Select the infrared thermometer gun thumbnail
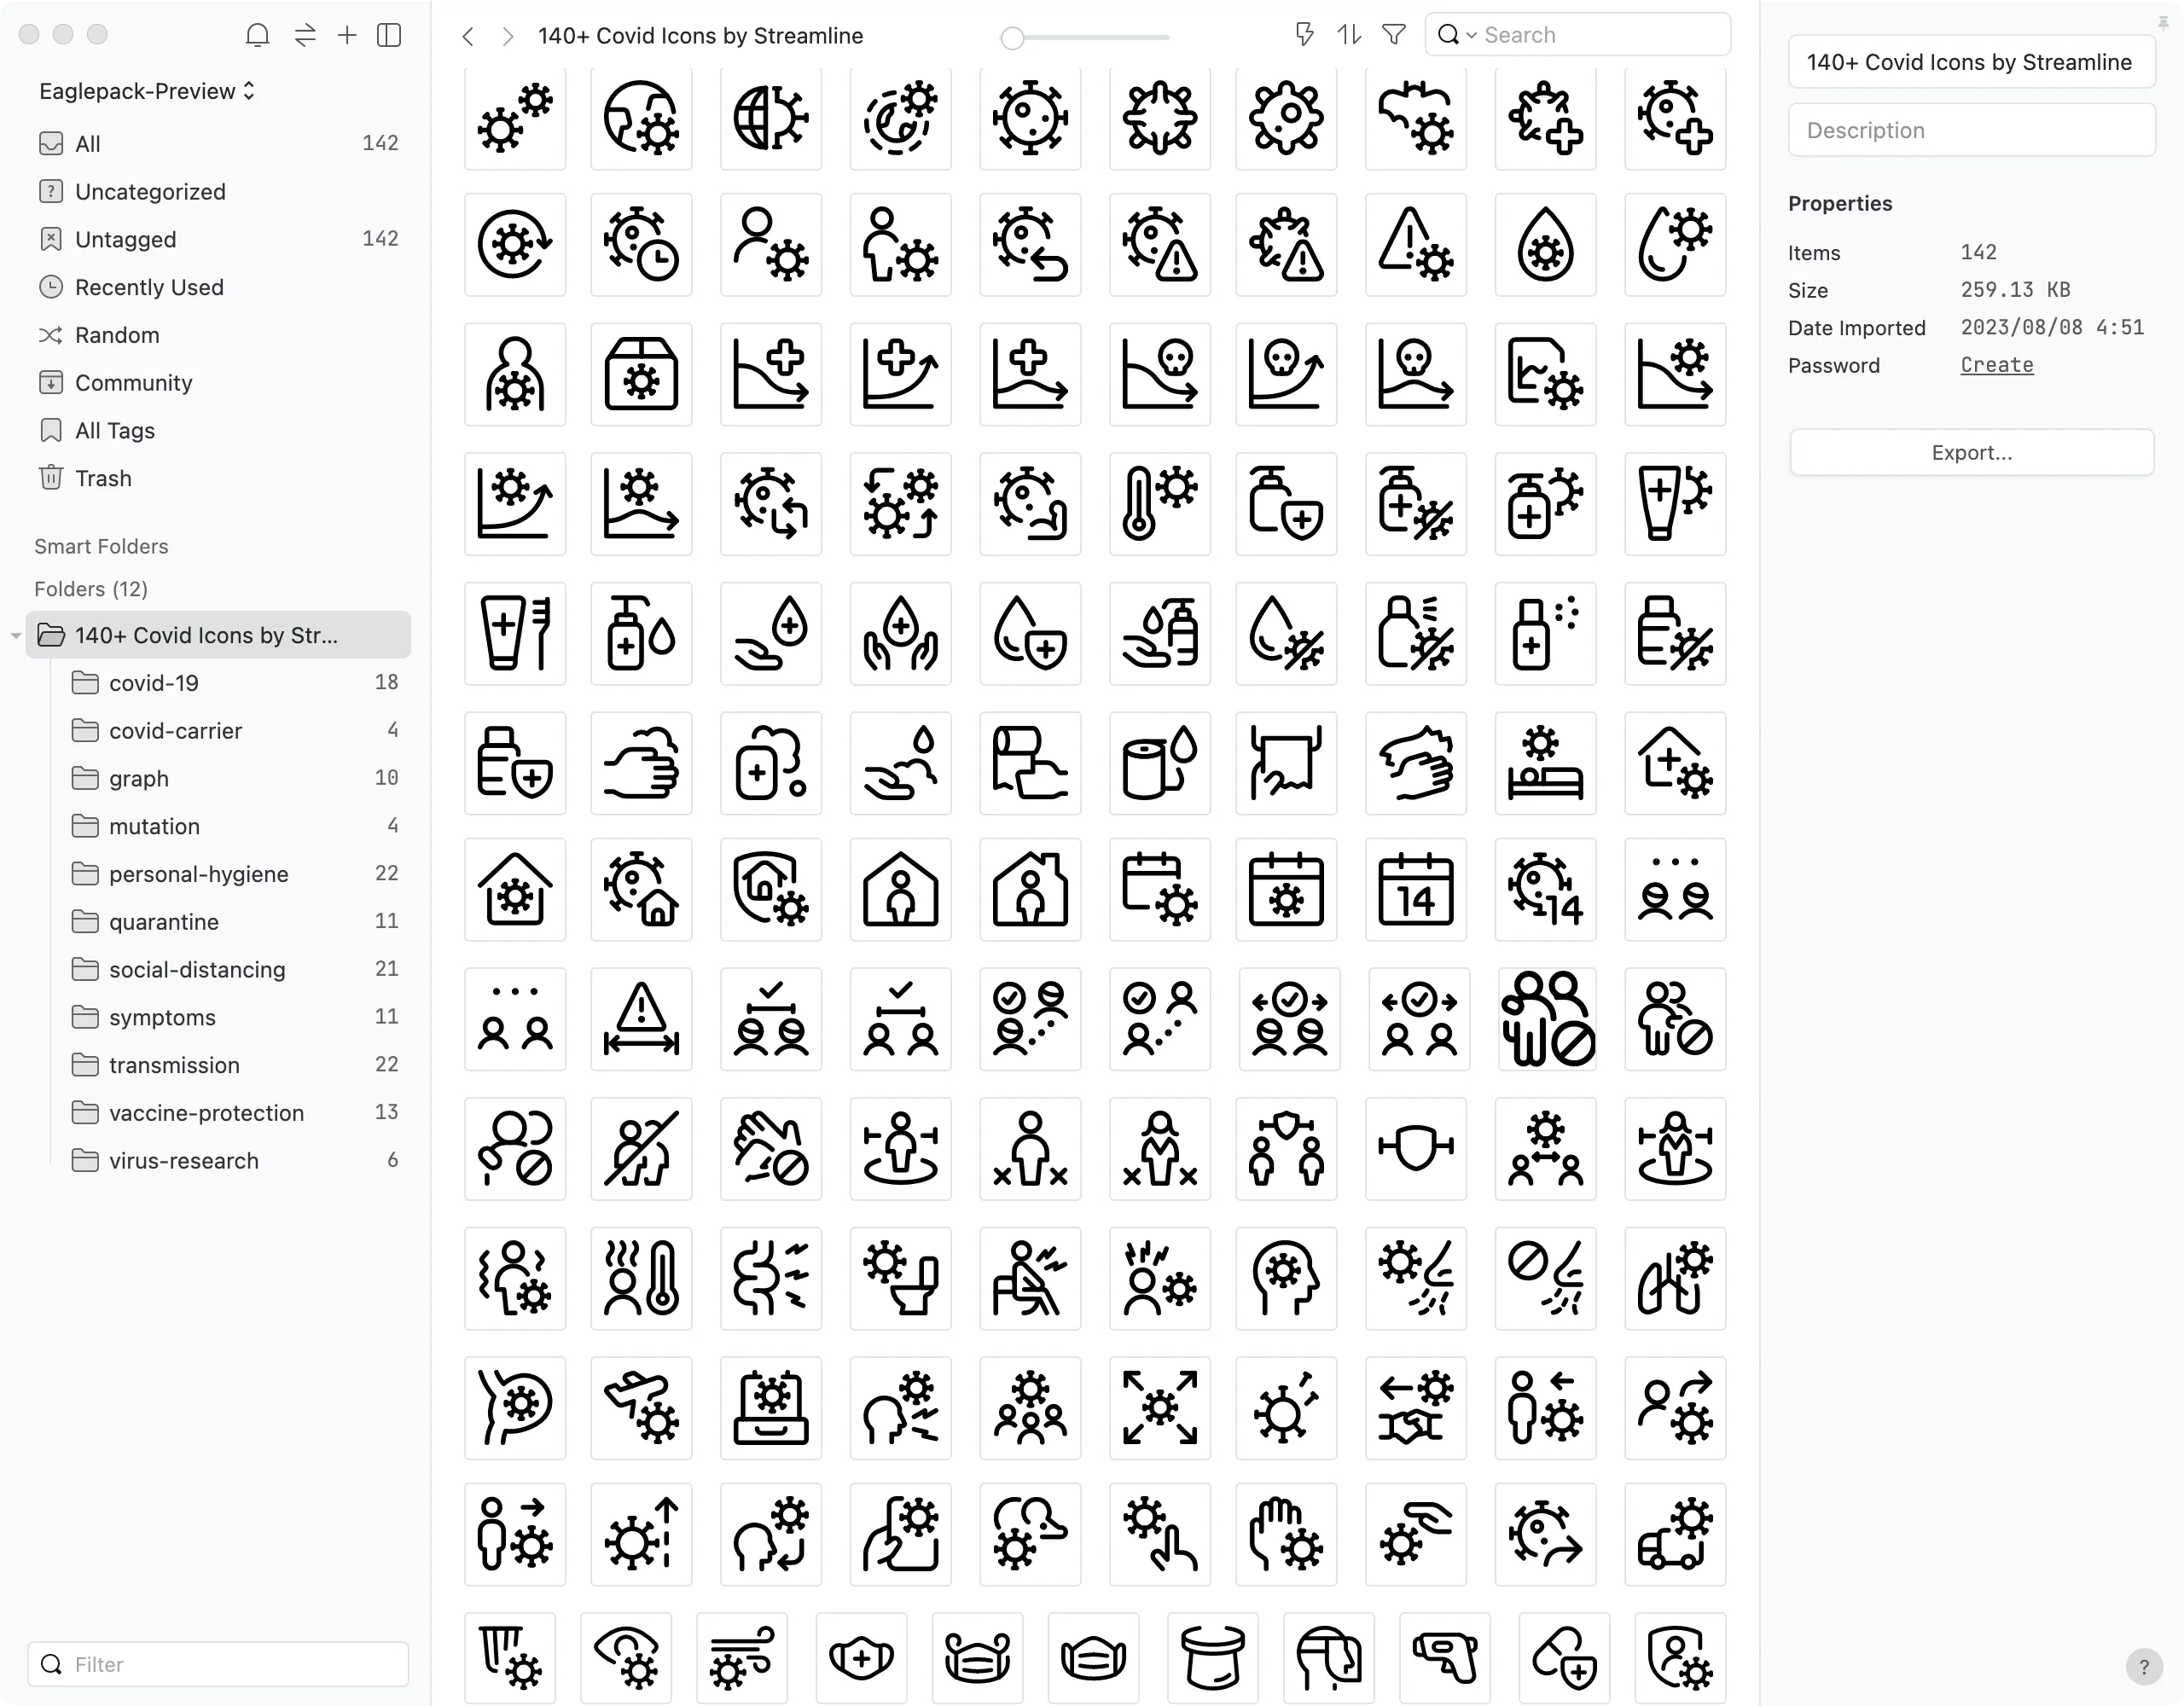The width and height of the screenshot is (2184, 1706). tap(1445, 1658)
